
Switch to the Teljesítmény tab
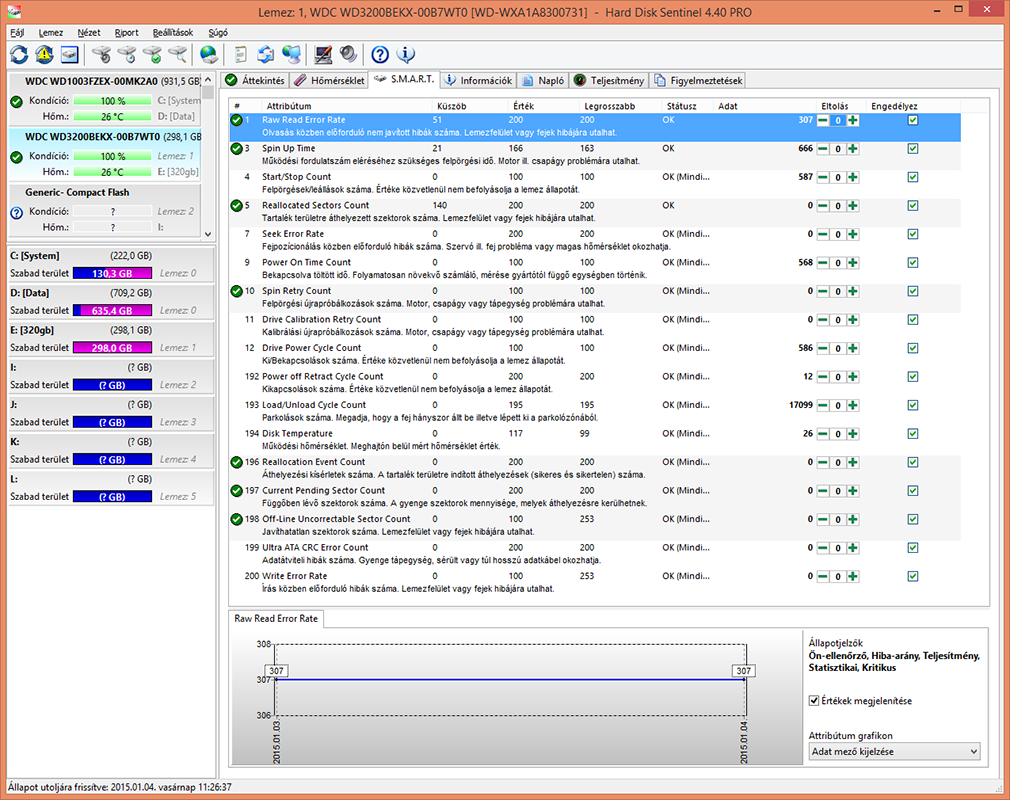point(609,81)
